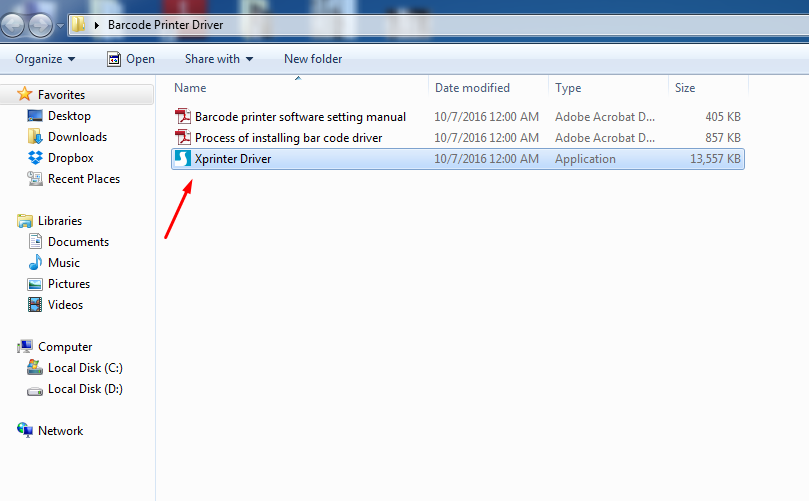Viewport: 809px width, 501px height.
Task: Open Downloads from Favorites
Action: (77, 137)
